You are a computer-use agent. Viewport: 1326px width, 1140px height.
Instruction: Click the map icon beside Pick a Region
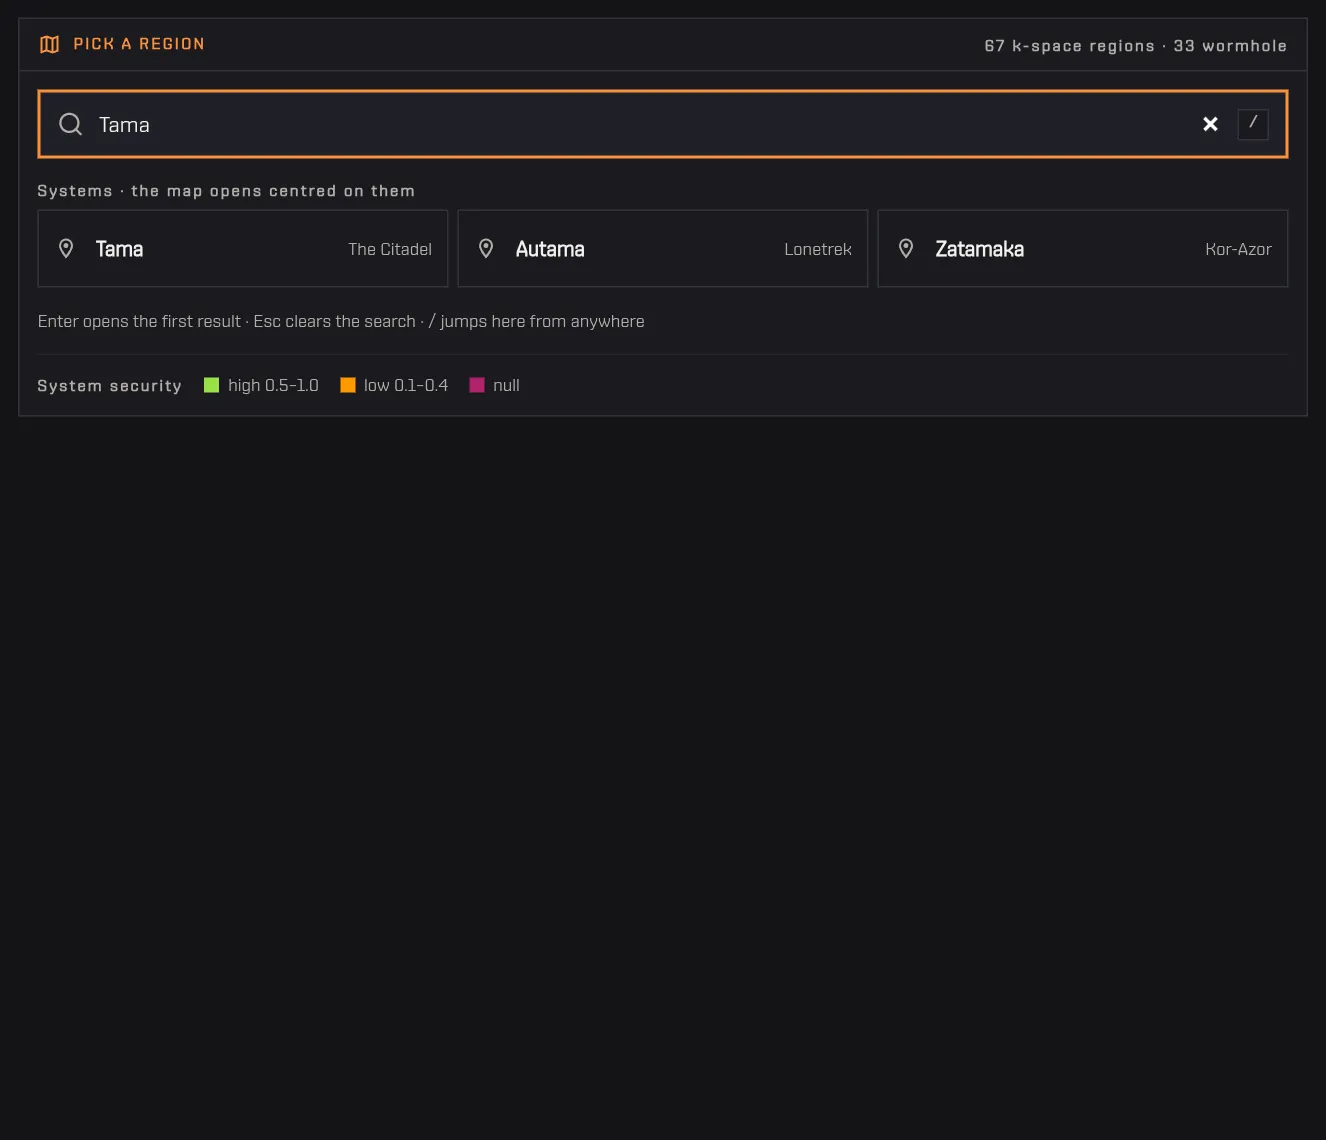coord(49,44)
